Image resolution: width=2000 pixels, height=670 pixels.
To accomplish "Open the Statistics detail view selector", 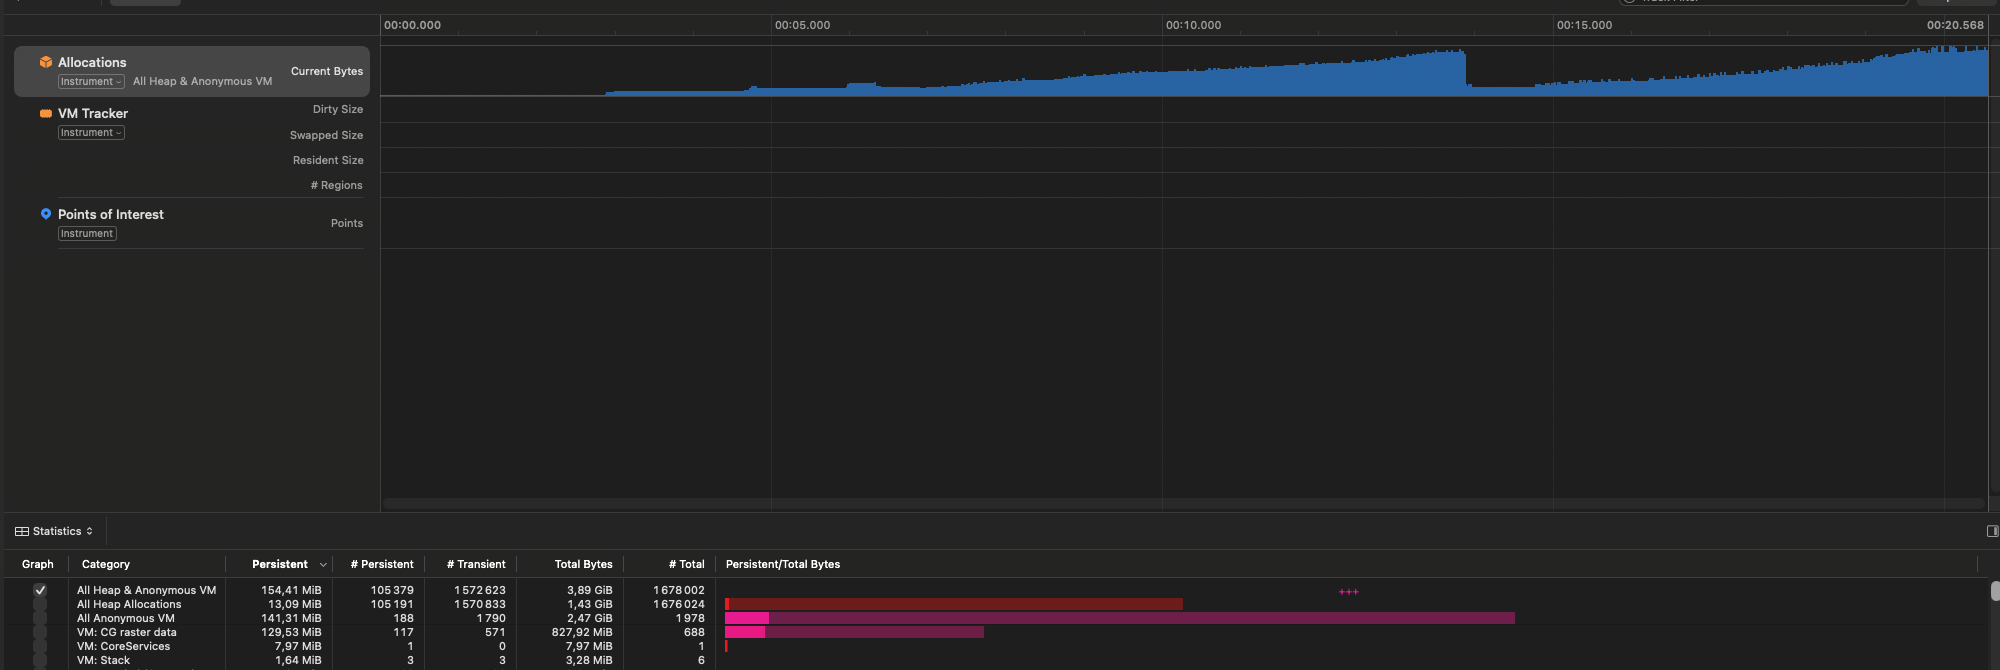I will (x=54, y=531).
